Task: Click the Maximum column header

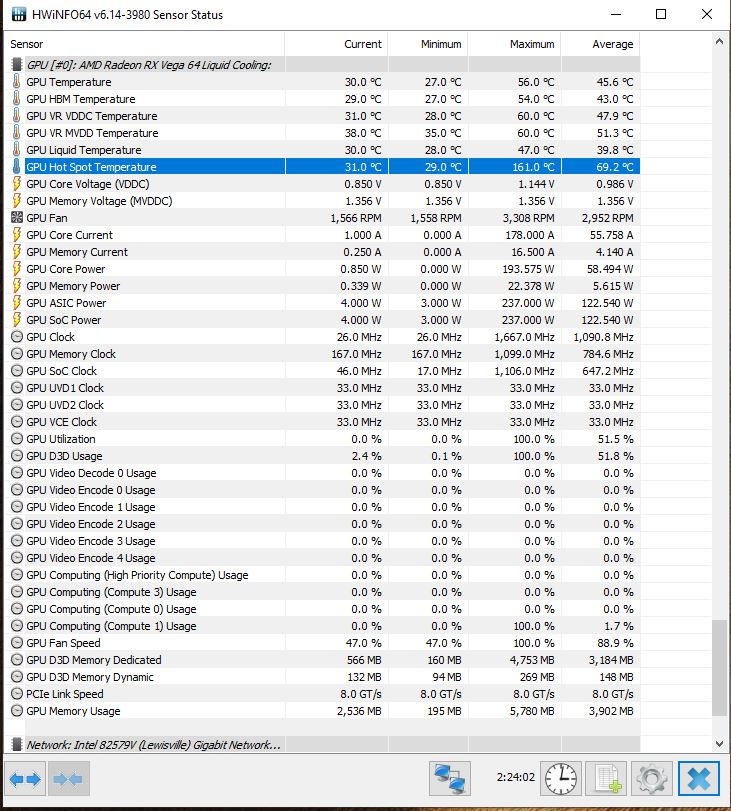Action: click(x=515, y=44)
